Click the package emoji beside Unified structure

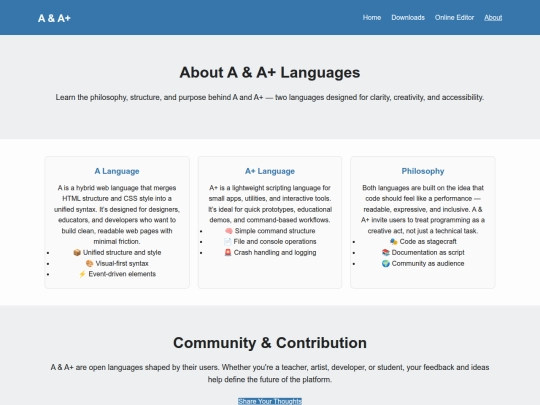tap(77, 252)
